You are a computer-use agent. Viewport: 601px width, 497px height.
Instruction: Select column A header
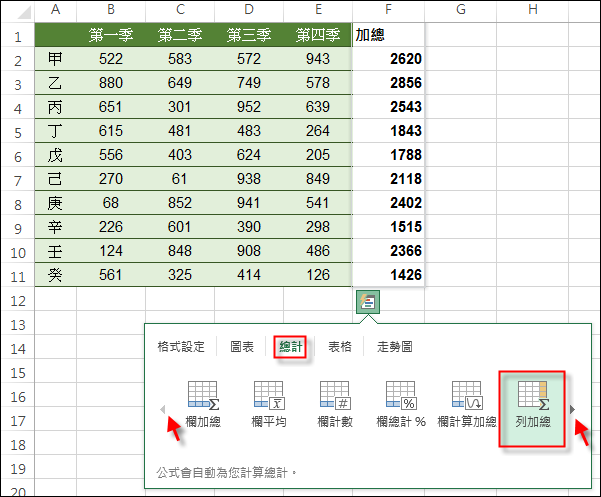(x=56, y=10)
